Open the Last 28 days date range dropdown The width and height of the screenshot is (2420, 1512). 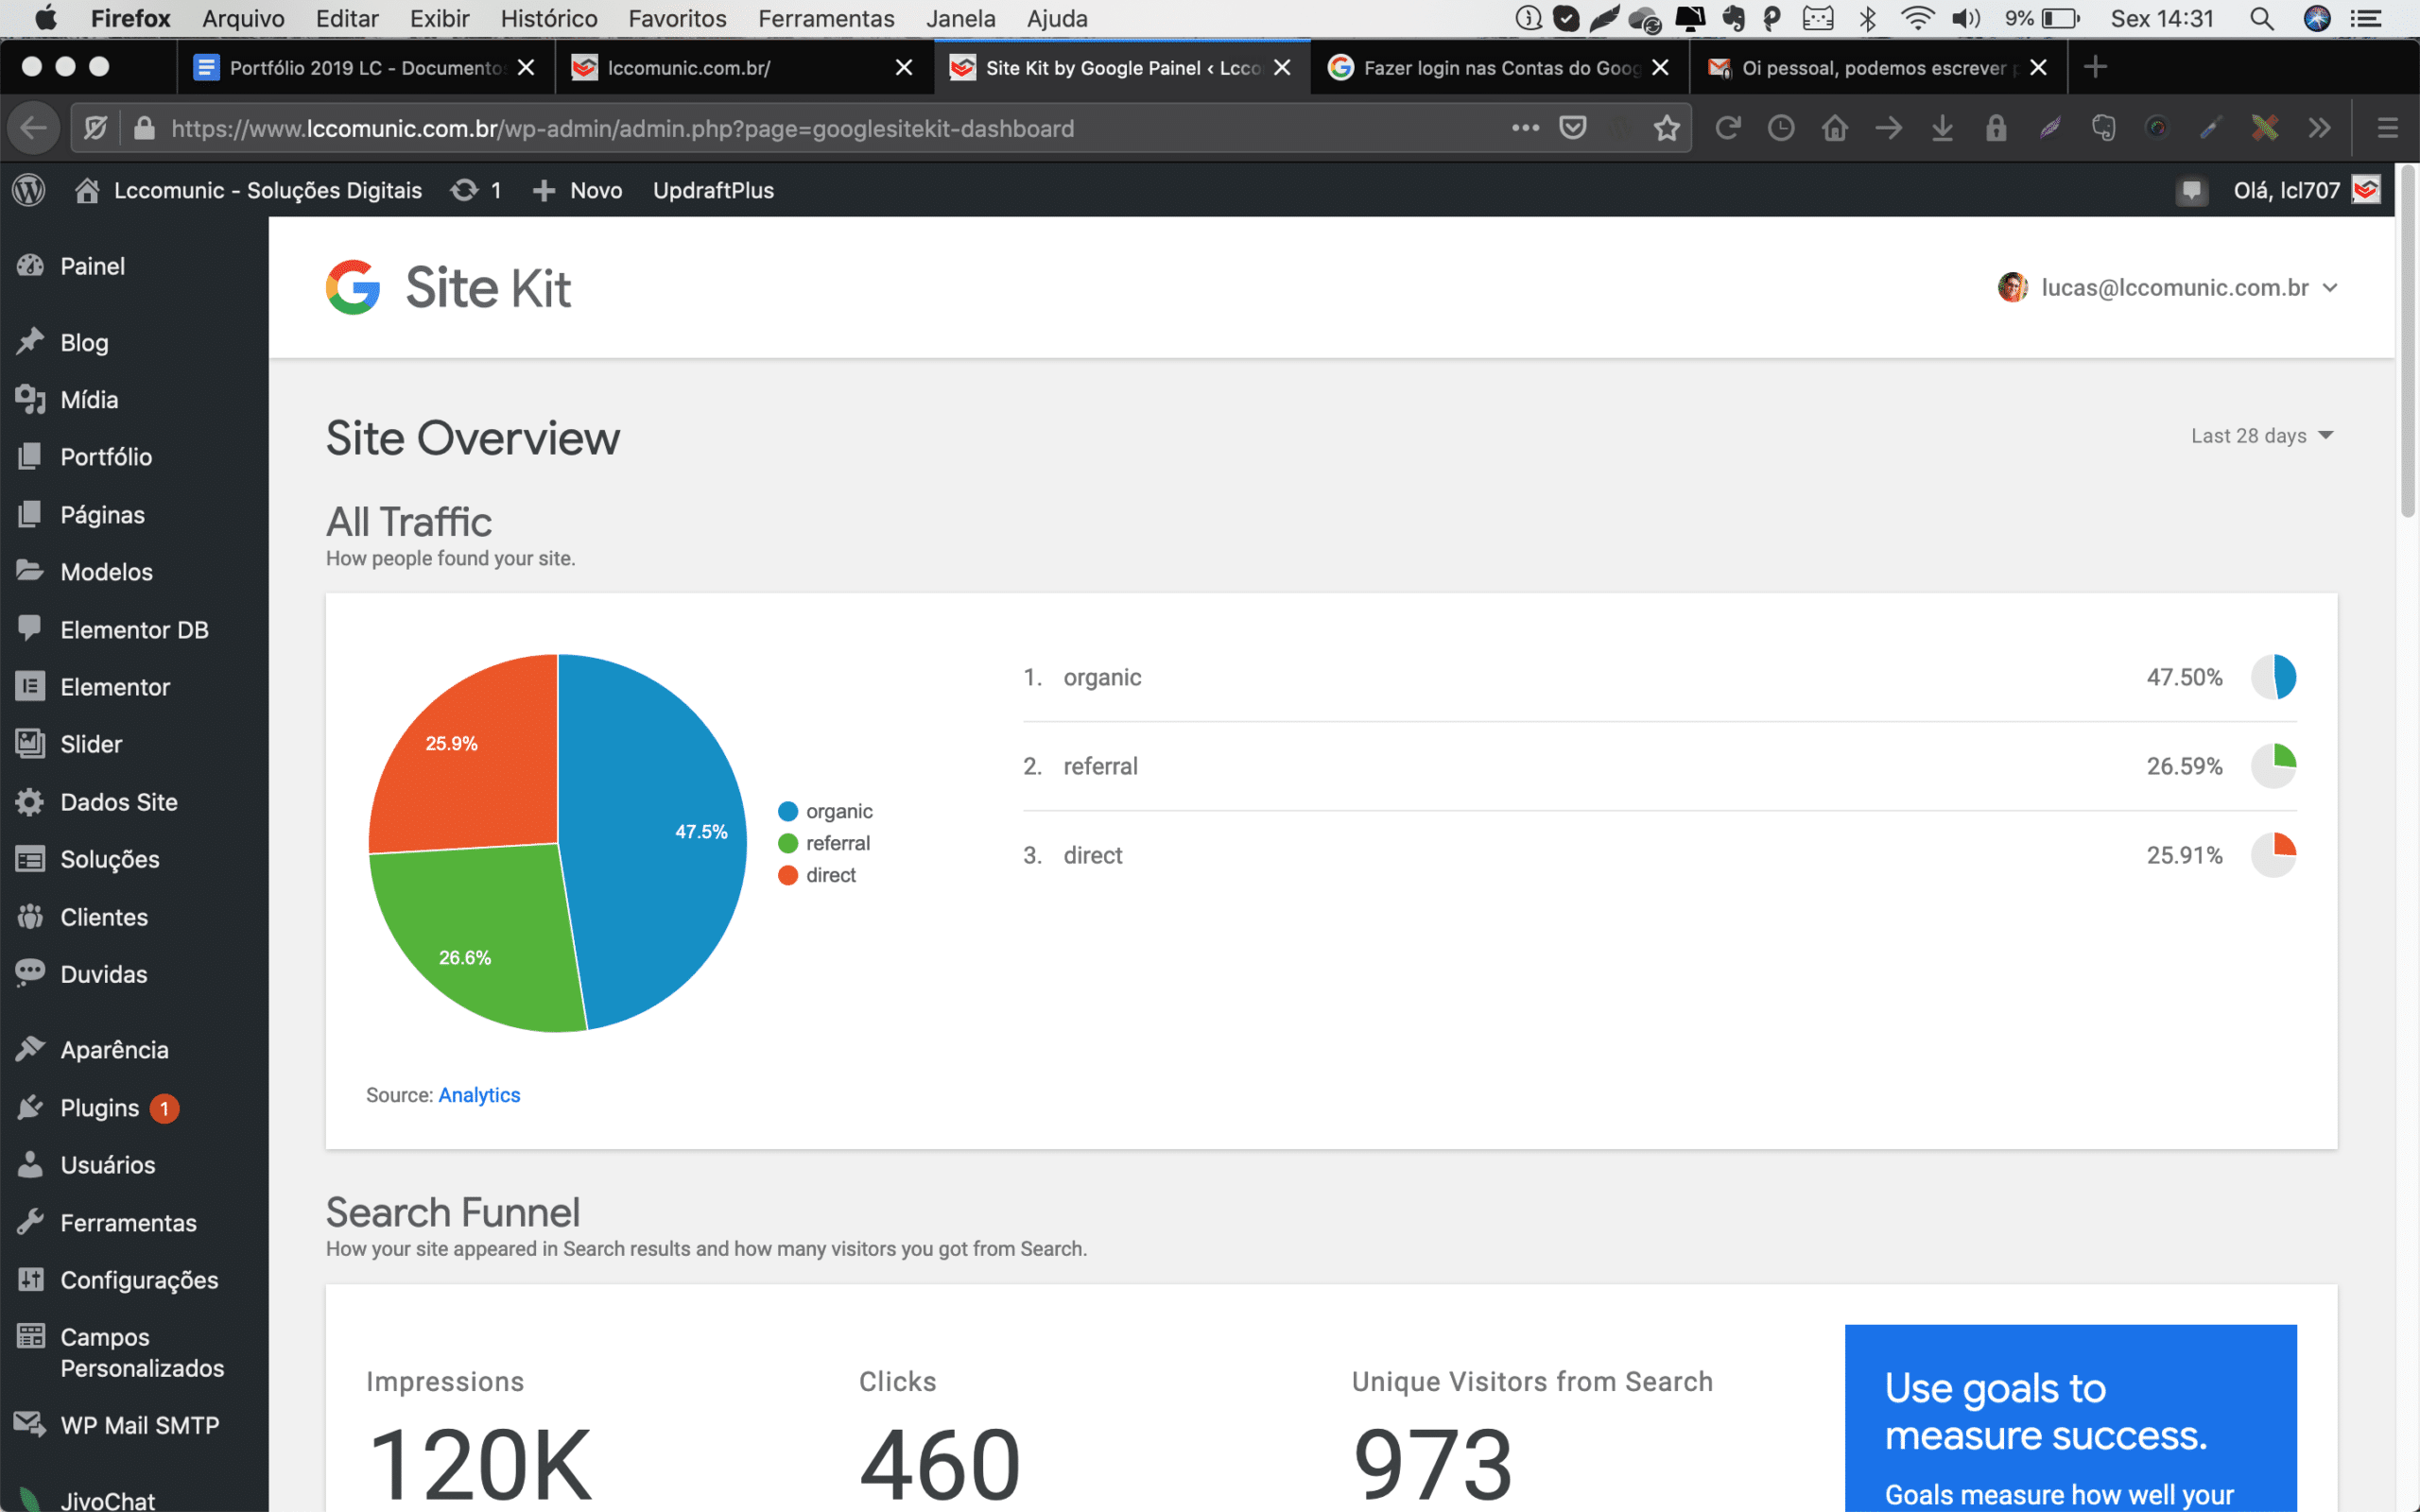coord(2262,436)
